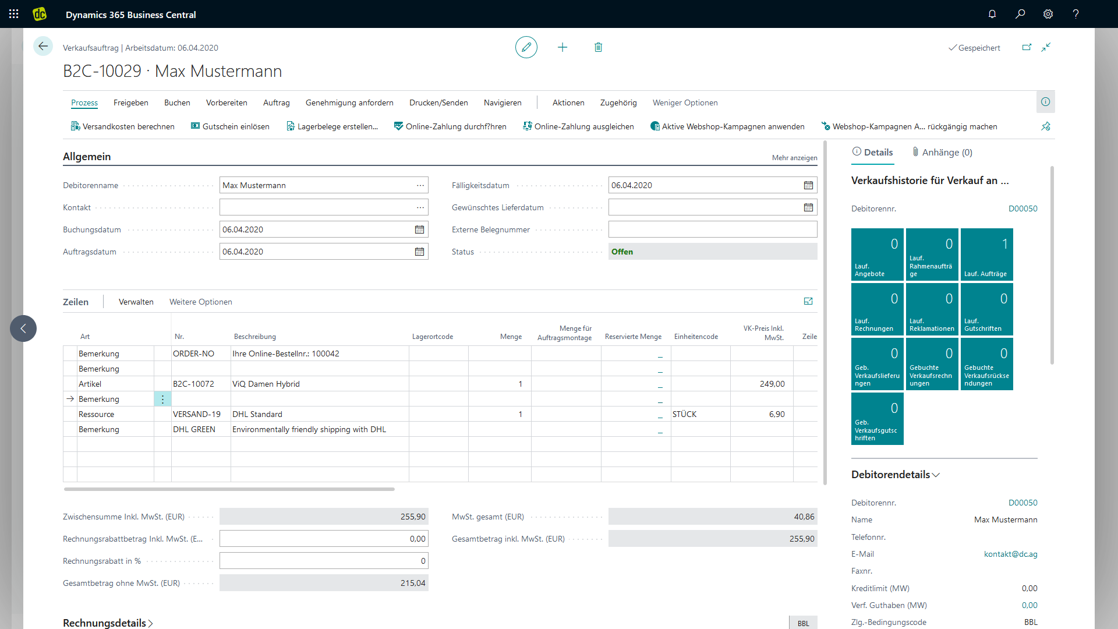Open calendar picker for Fälligkeitsdatum

(808, 185)
